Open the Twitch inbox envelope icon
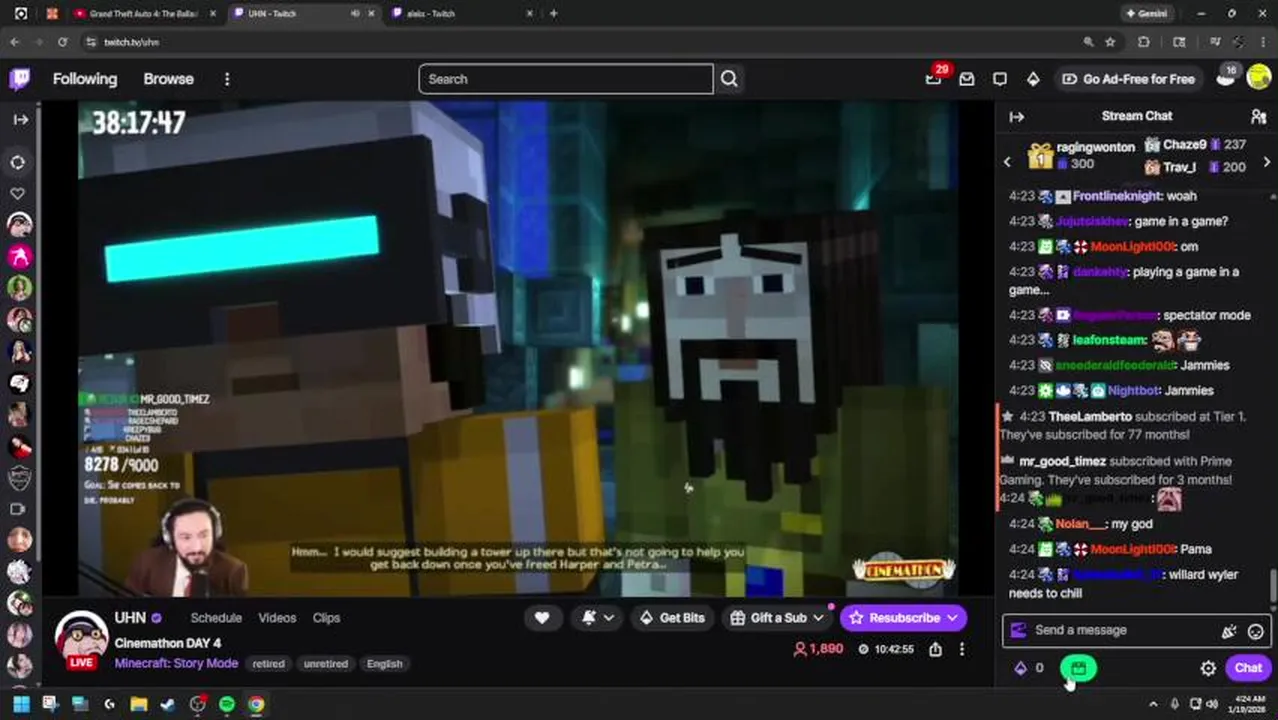1278x720 pixels. [x=966, y=79]
